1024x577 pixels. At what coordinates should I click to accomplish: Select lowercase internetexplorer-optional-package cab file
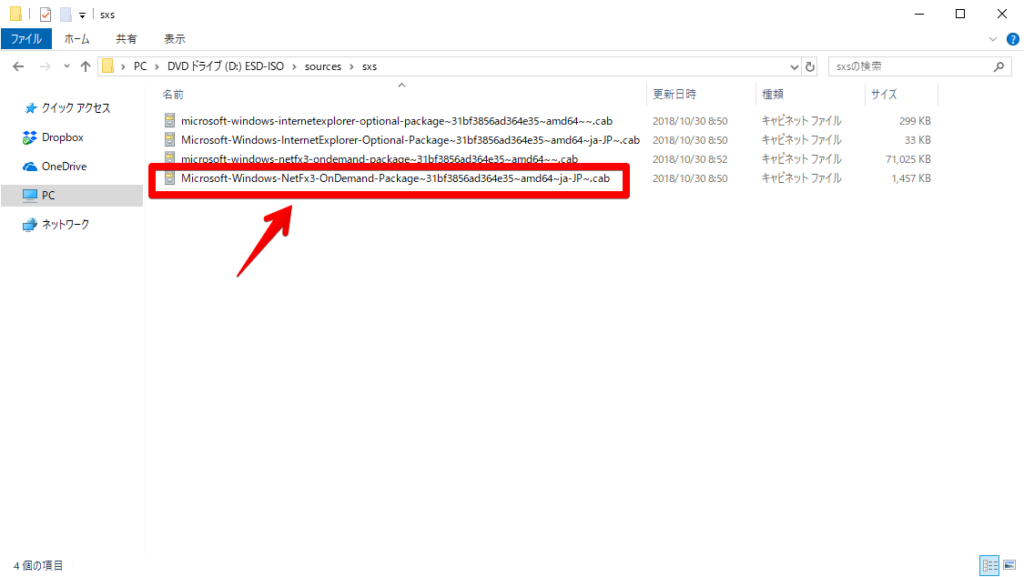point(396,121)
